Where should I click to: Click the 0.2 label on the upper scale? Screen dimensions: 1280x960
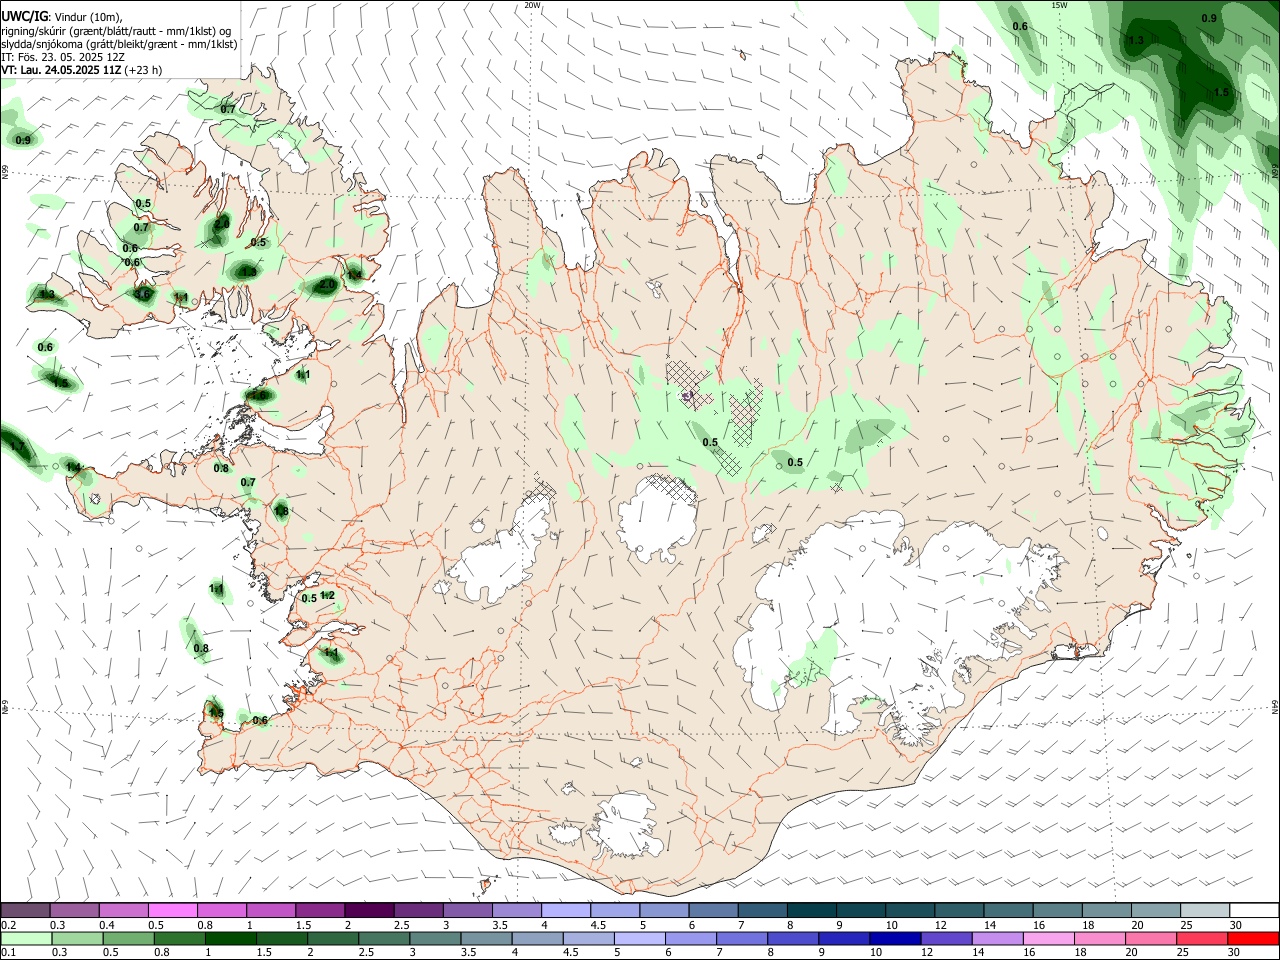pyautogui.click(x=9, y=925)
